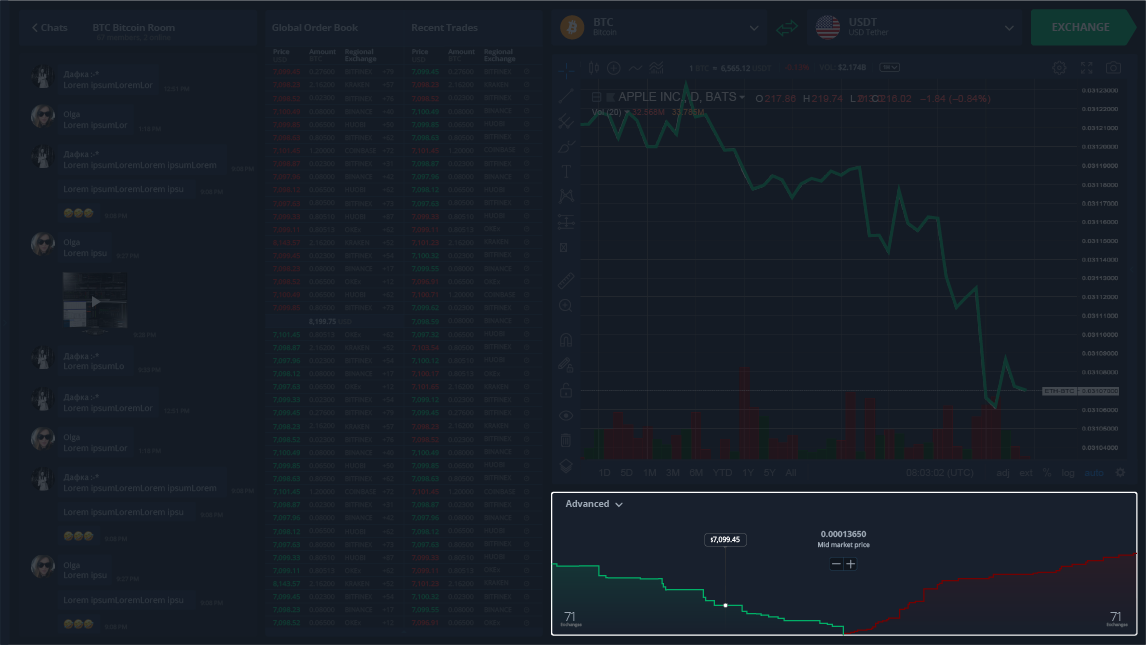
Task: Toggle the lock all drawings tool
Action: pos(566,390)
